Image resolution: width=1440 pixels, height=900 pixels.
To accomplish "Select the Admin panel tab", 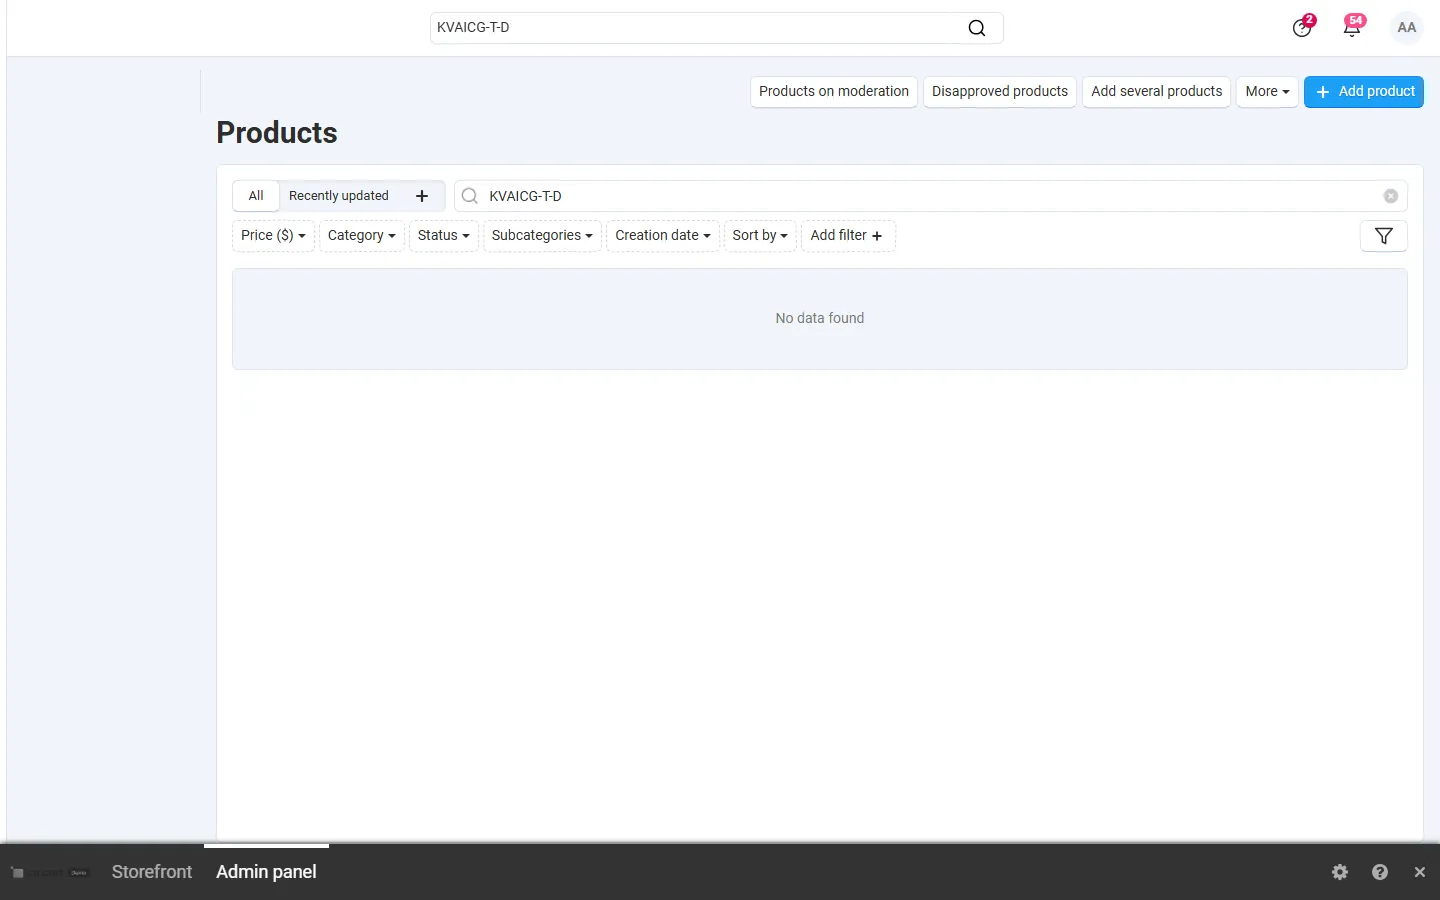I will (x=266, y=872).
